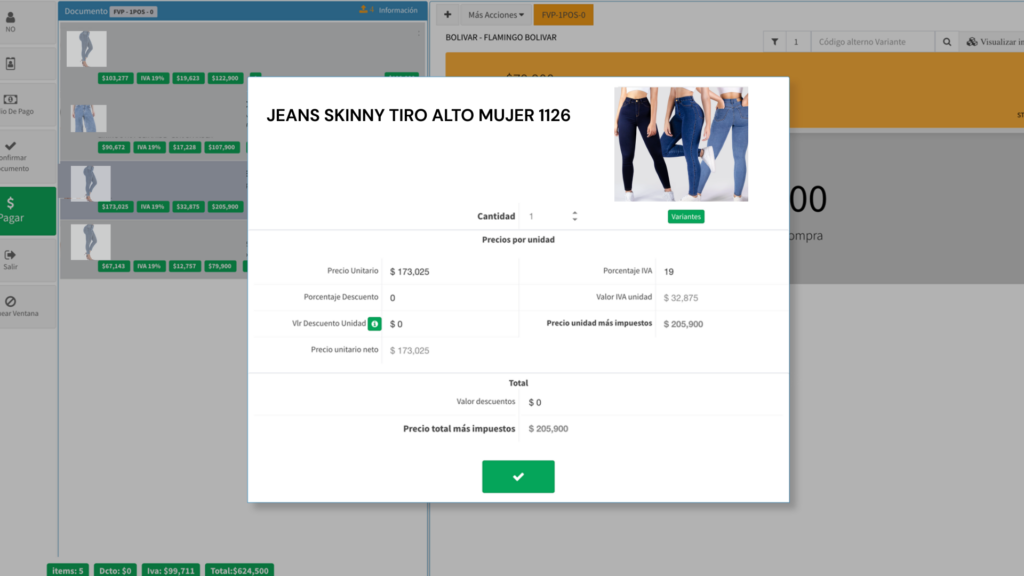Edit the Precio Unitario field
1024x576 pixels.
click(450, 271)
